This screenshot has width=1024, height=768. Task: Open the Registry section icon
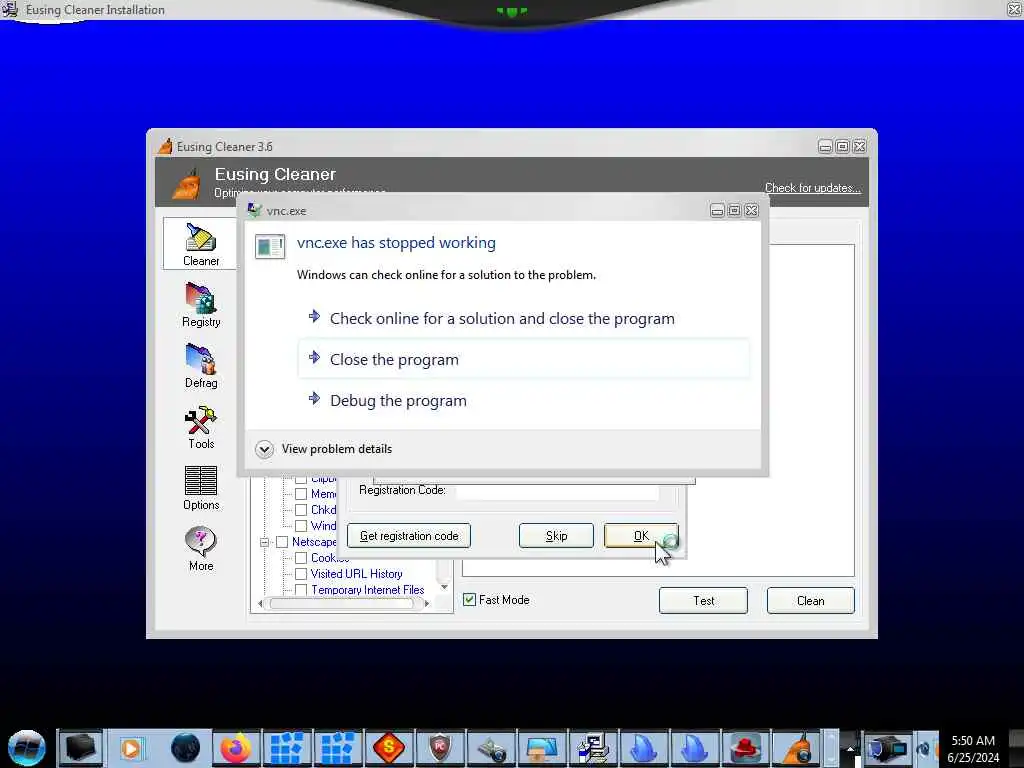pyautogui.click(x=200, y=298)
